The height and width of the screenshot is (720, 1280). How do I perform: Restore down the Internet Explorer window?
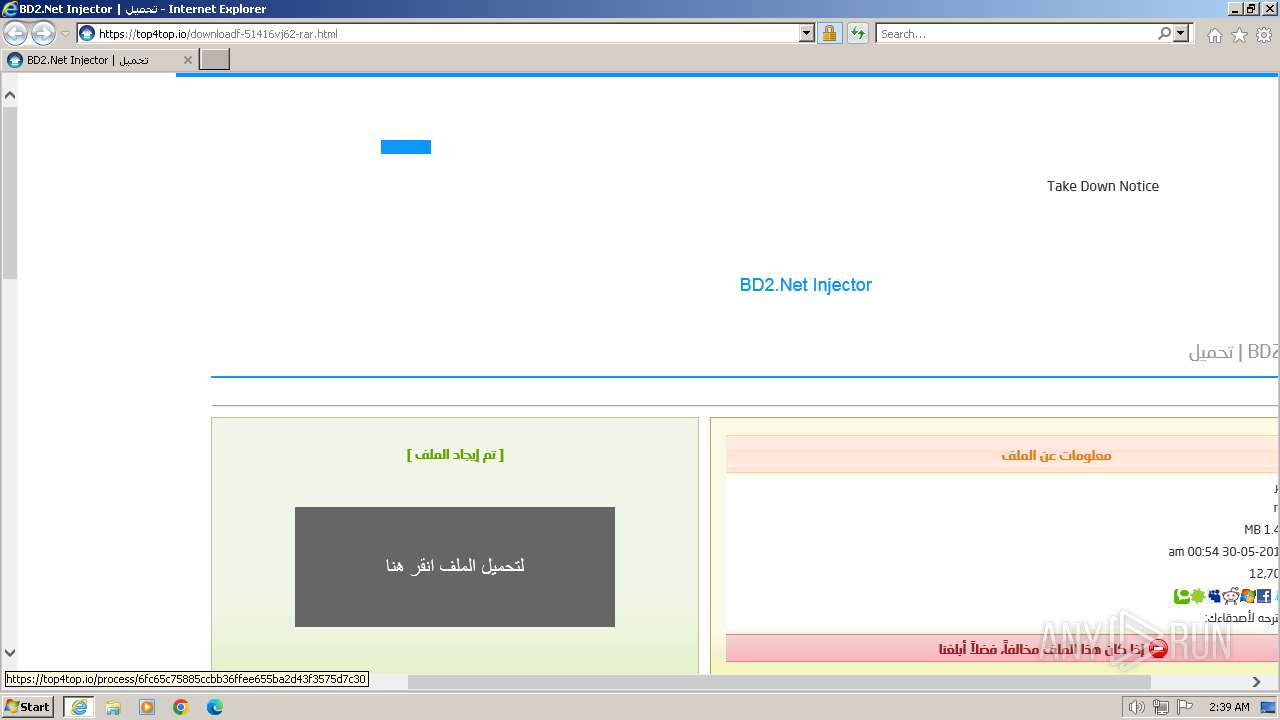click(1250, 9)
